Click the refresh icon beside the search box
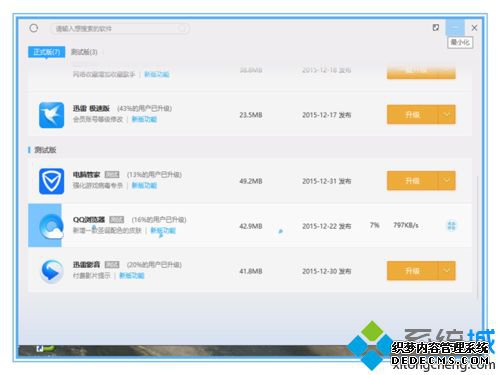Screen dimensions: 500x375 click(x=34, y=28)
